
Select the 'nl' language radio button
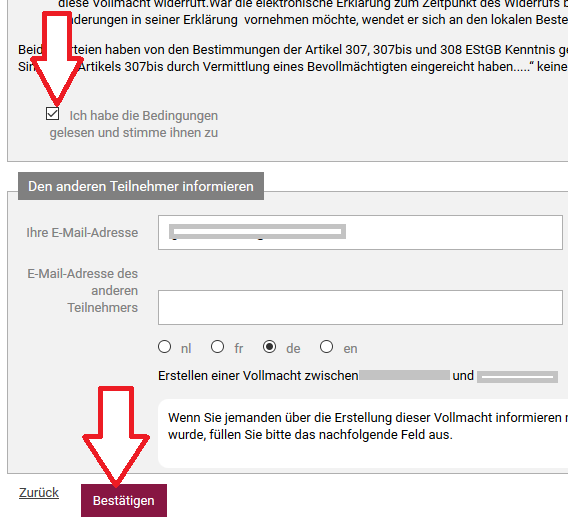[164, 347]
